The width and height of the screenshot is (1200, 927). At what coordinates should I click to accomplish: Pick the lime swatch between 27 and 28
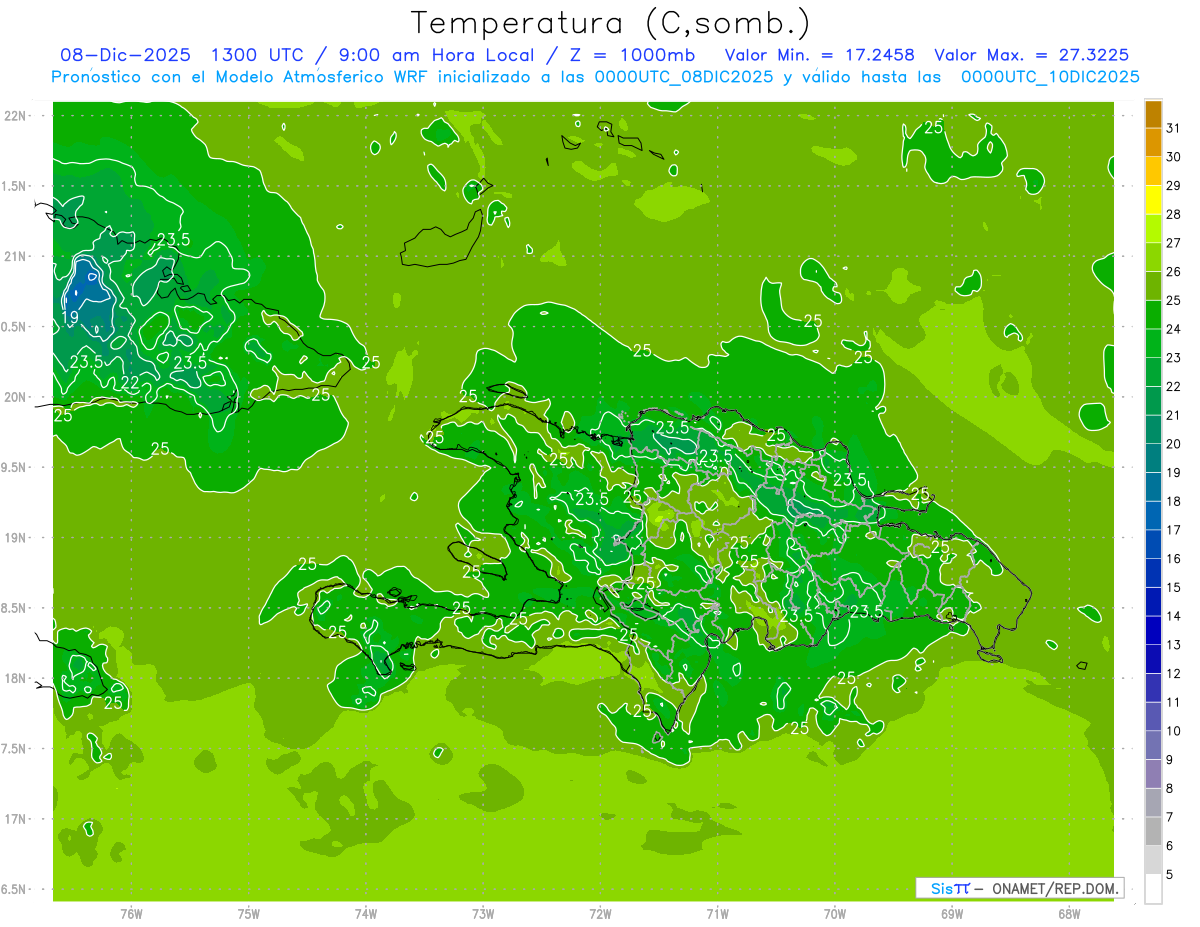[x=1153, y=229]
